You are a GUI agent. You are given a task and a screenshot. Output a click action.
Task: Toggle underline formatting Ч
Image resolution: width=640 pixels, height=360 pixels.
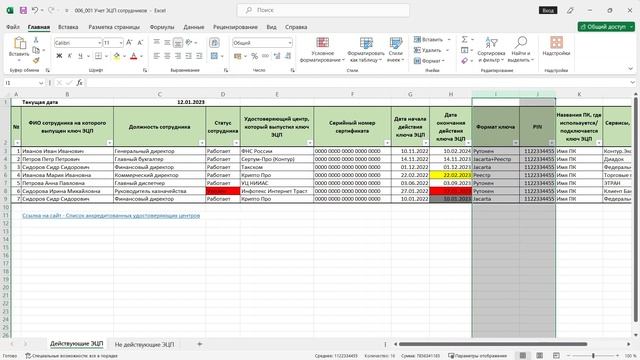80,56
